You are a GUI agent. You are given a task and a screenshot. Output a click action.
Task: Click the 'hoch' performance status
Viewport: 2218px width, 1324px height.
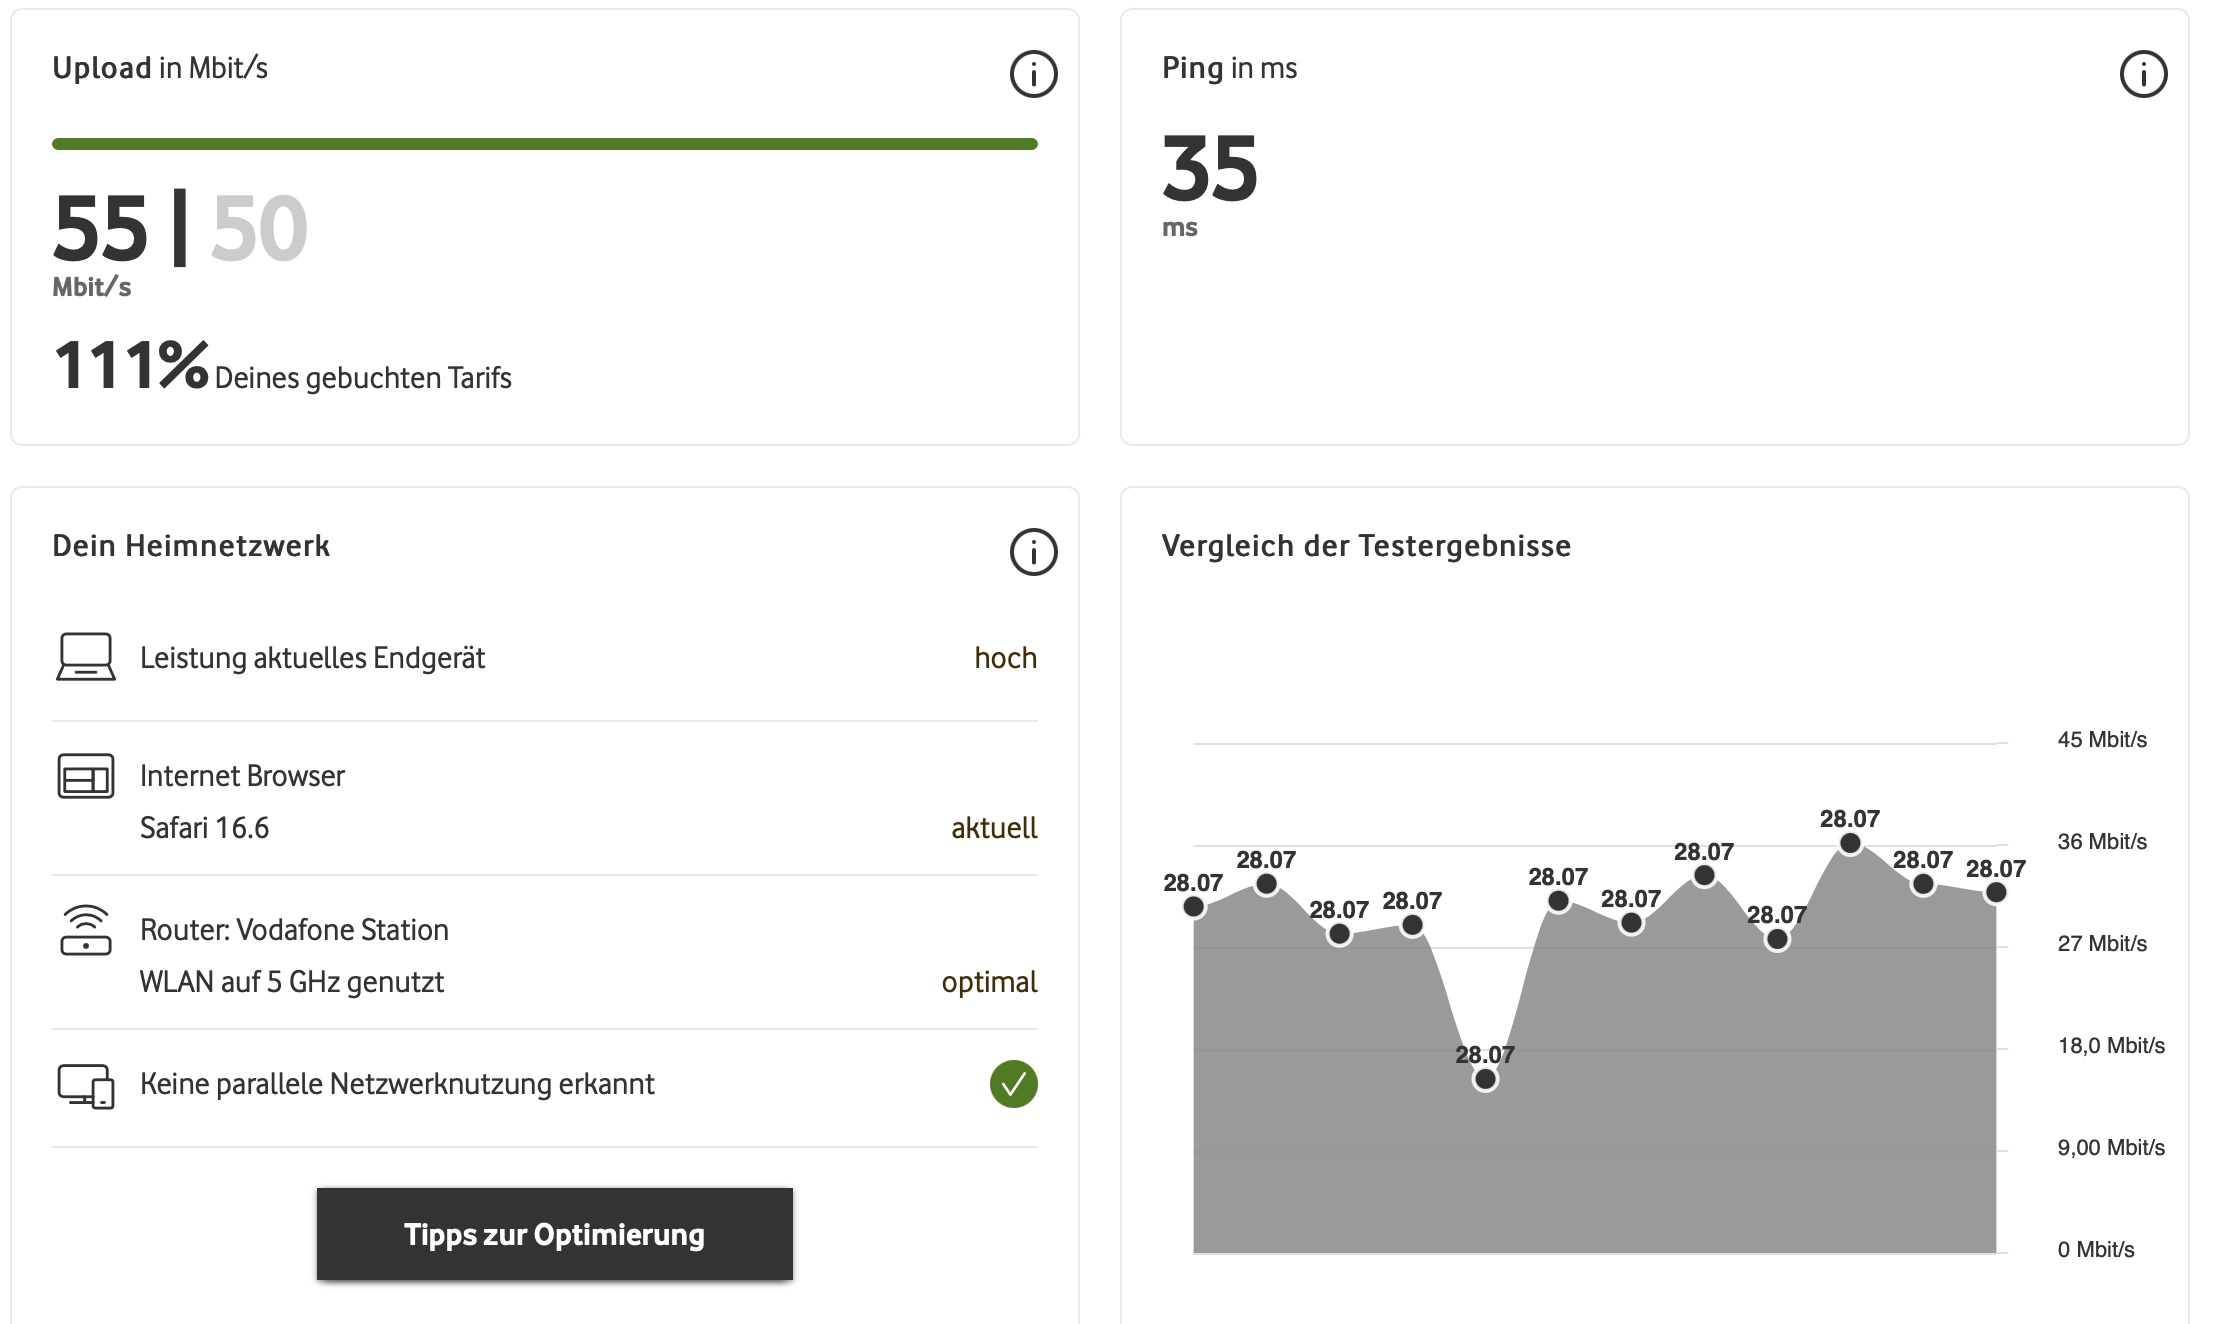click(x=1005, y=658)
